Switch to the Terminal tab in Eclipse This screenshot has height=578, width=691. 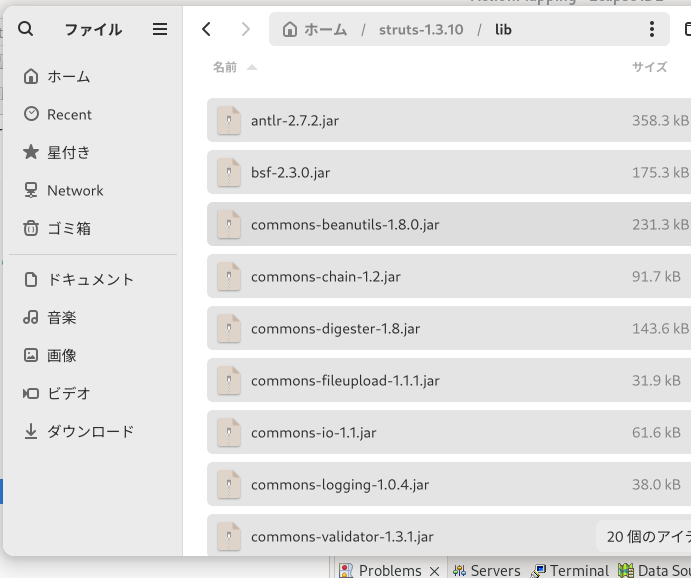[569, 571]
